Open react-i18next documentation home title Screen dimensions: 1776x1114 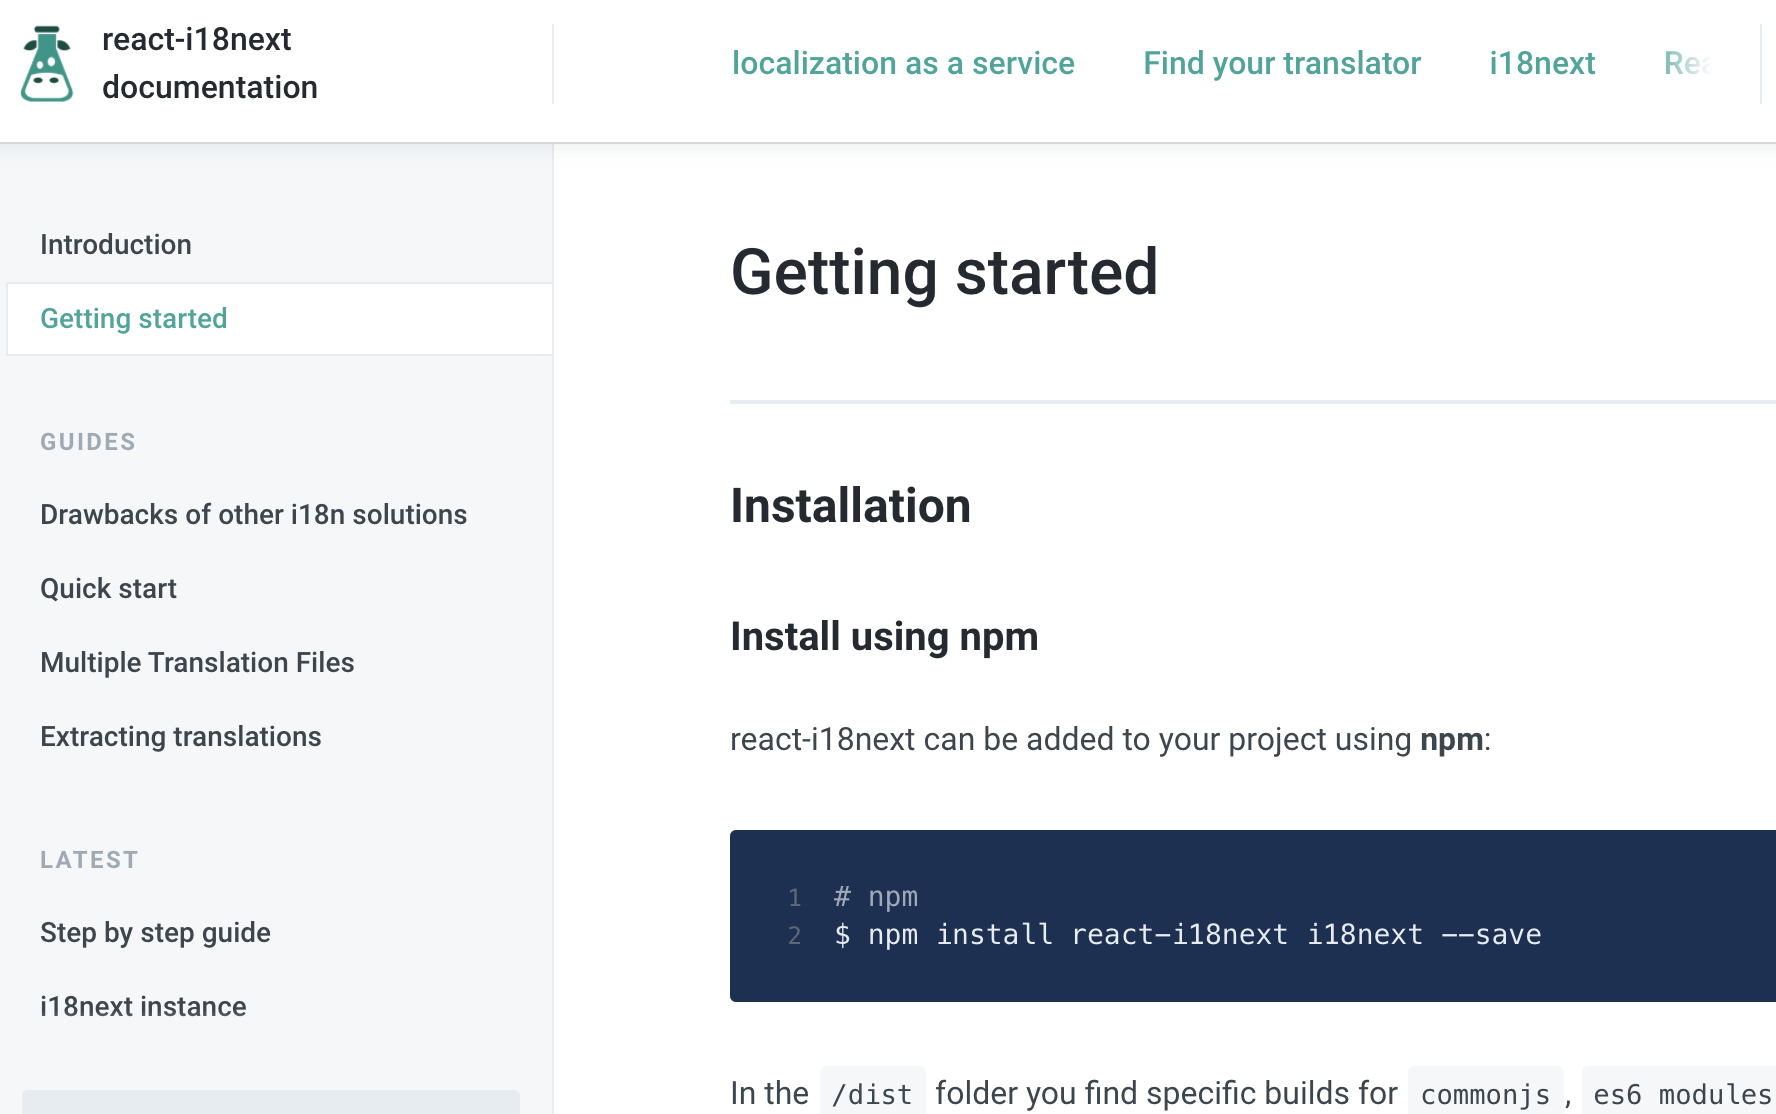tap(209, 63)
